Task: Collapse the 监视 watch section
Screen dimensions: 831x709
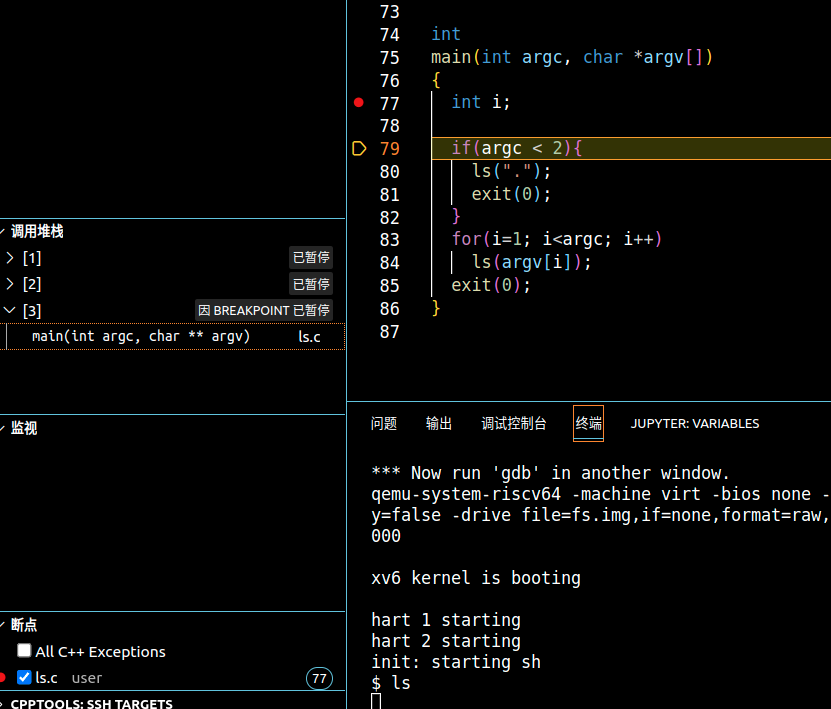Action: (3, 428)
